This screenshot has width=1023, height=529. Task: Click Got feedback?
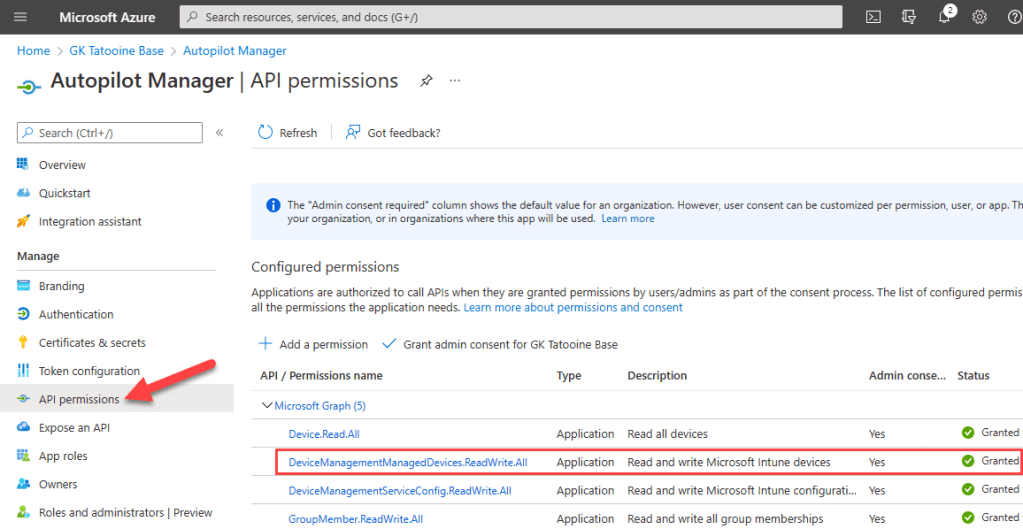point(404,132)
